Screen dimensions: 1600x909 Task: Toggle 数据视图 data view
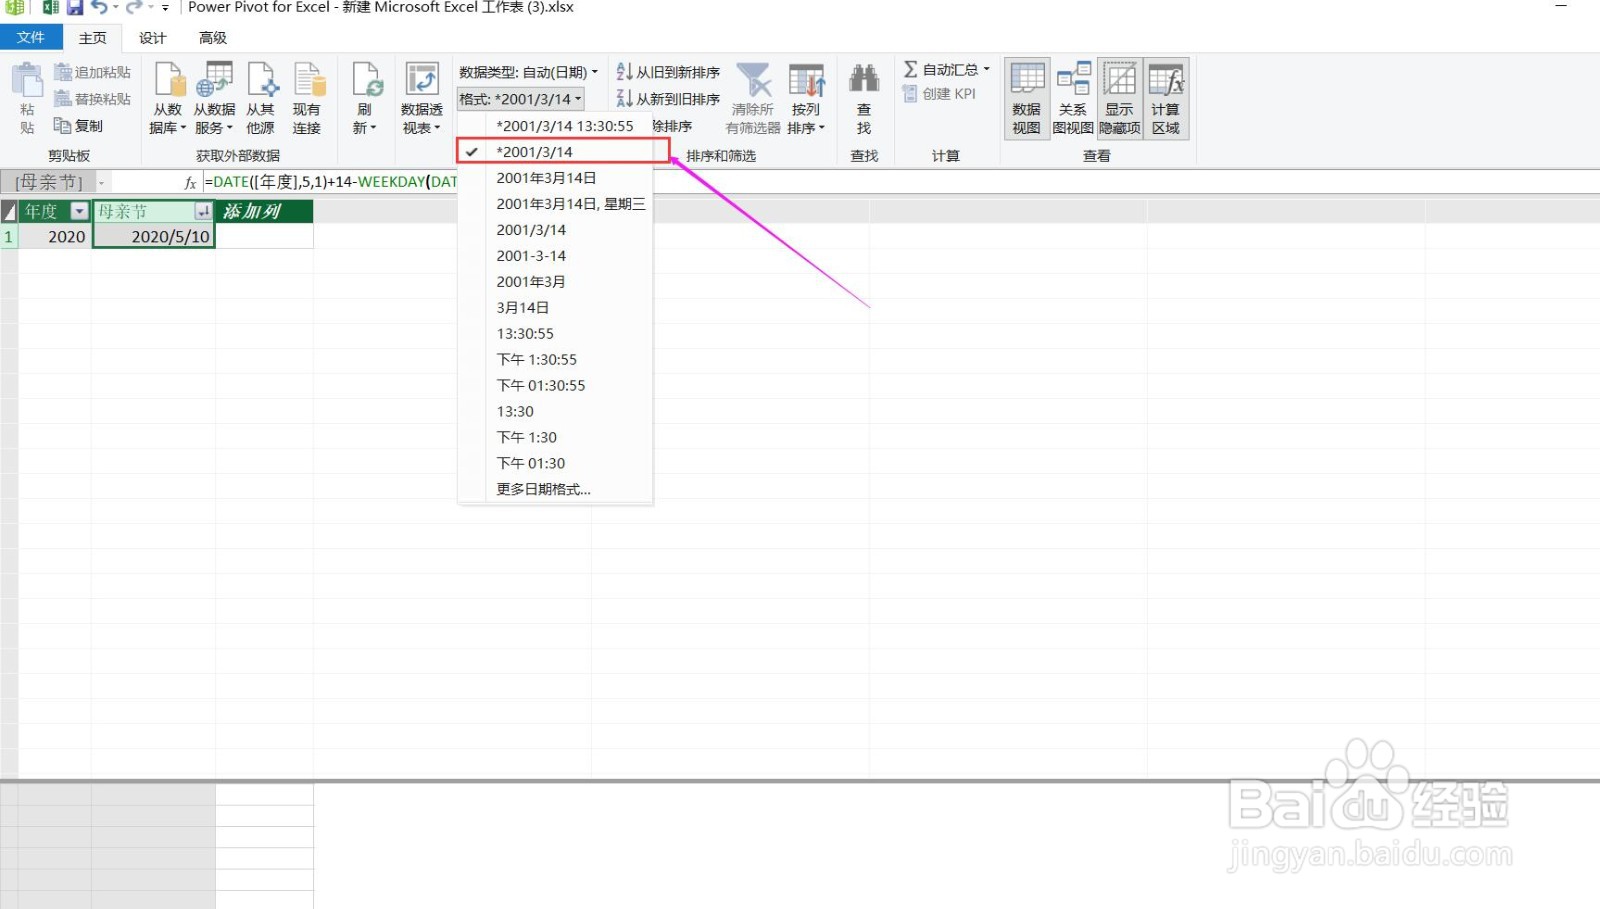click(x=1026, y=98)
